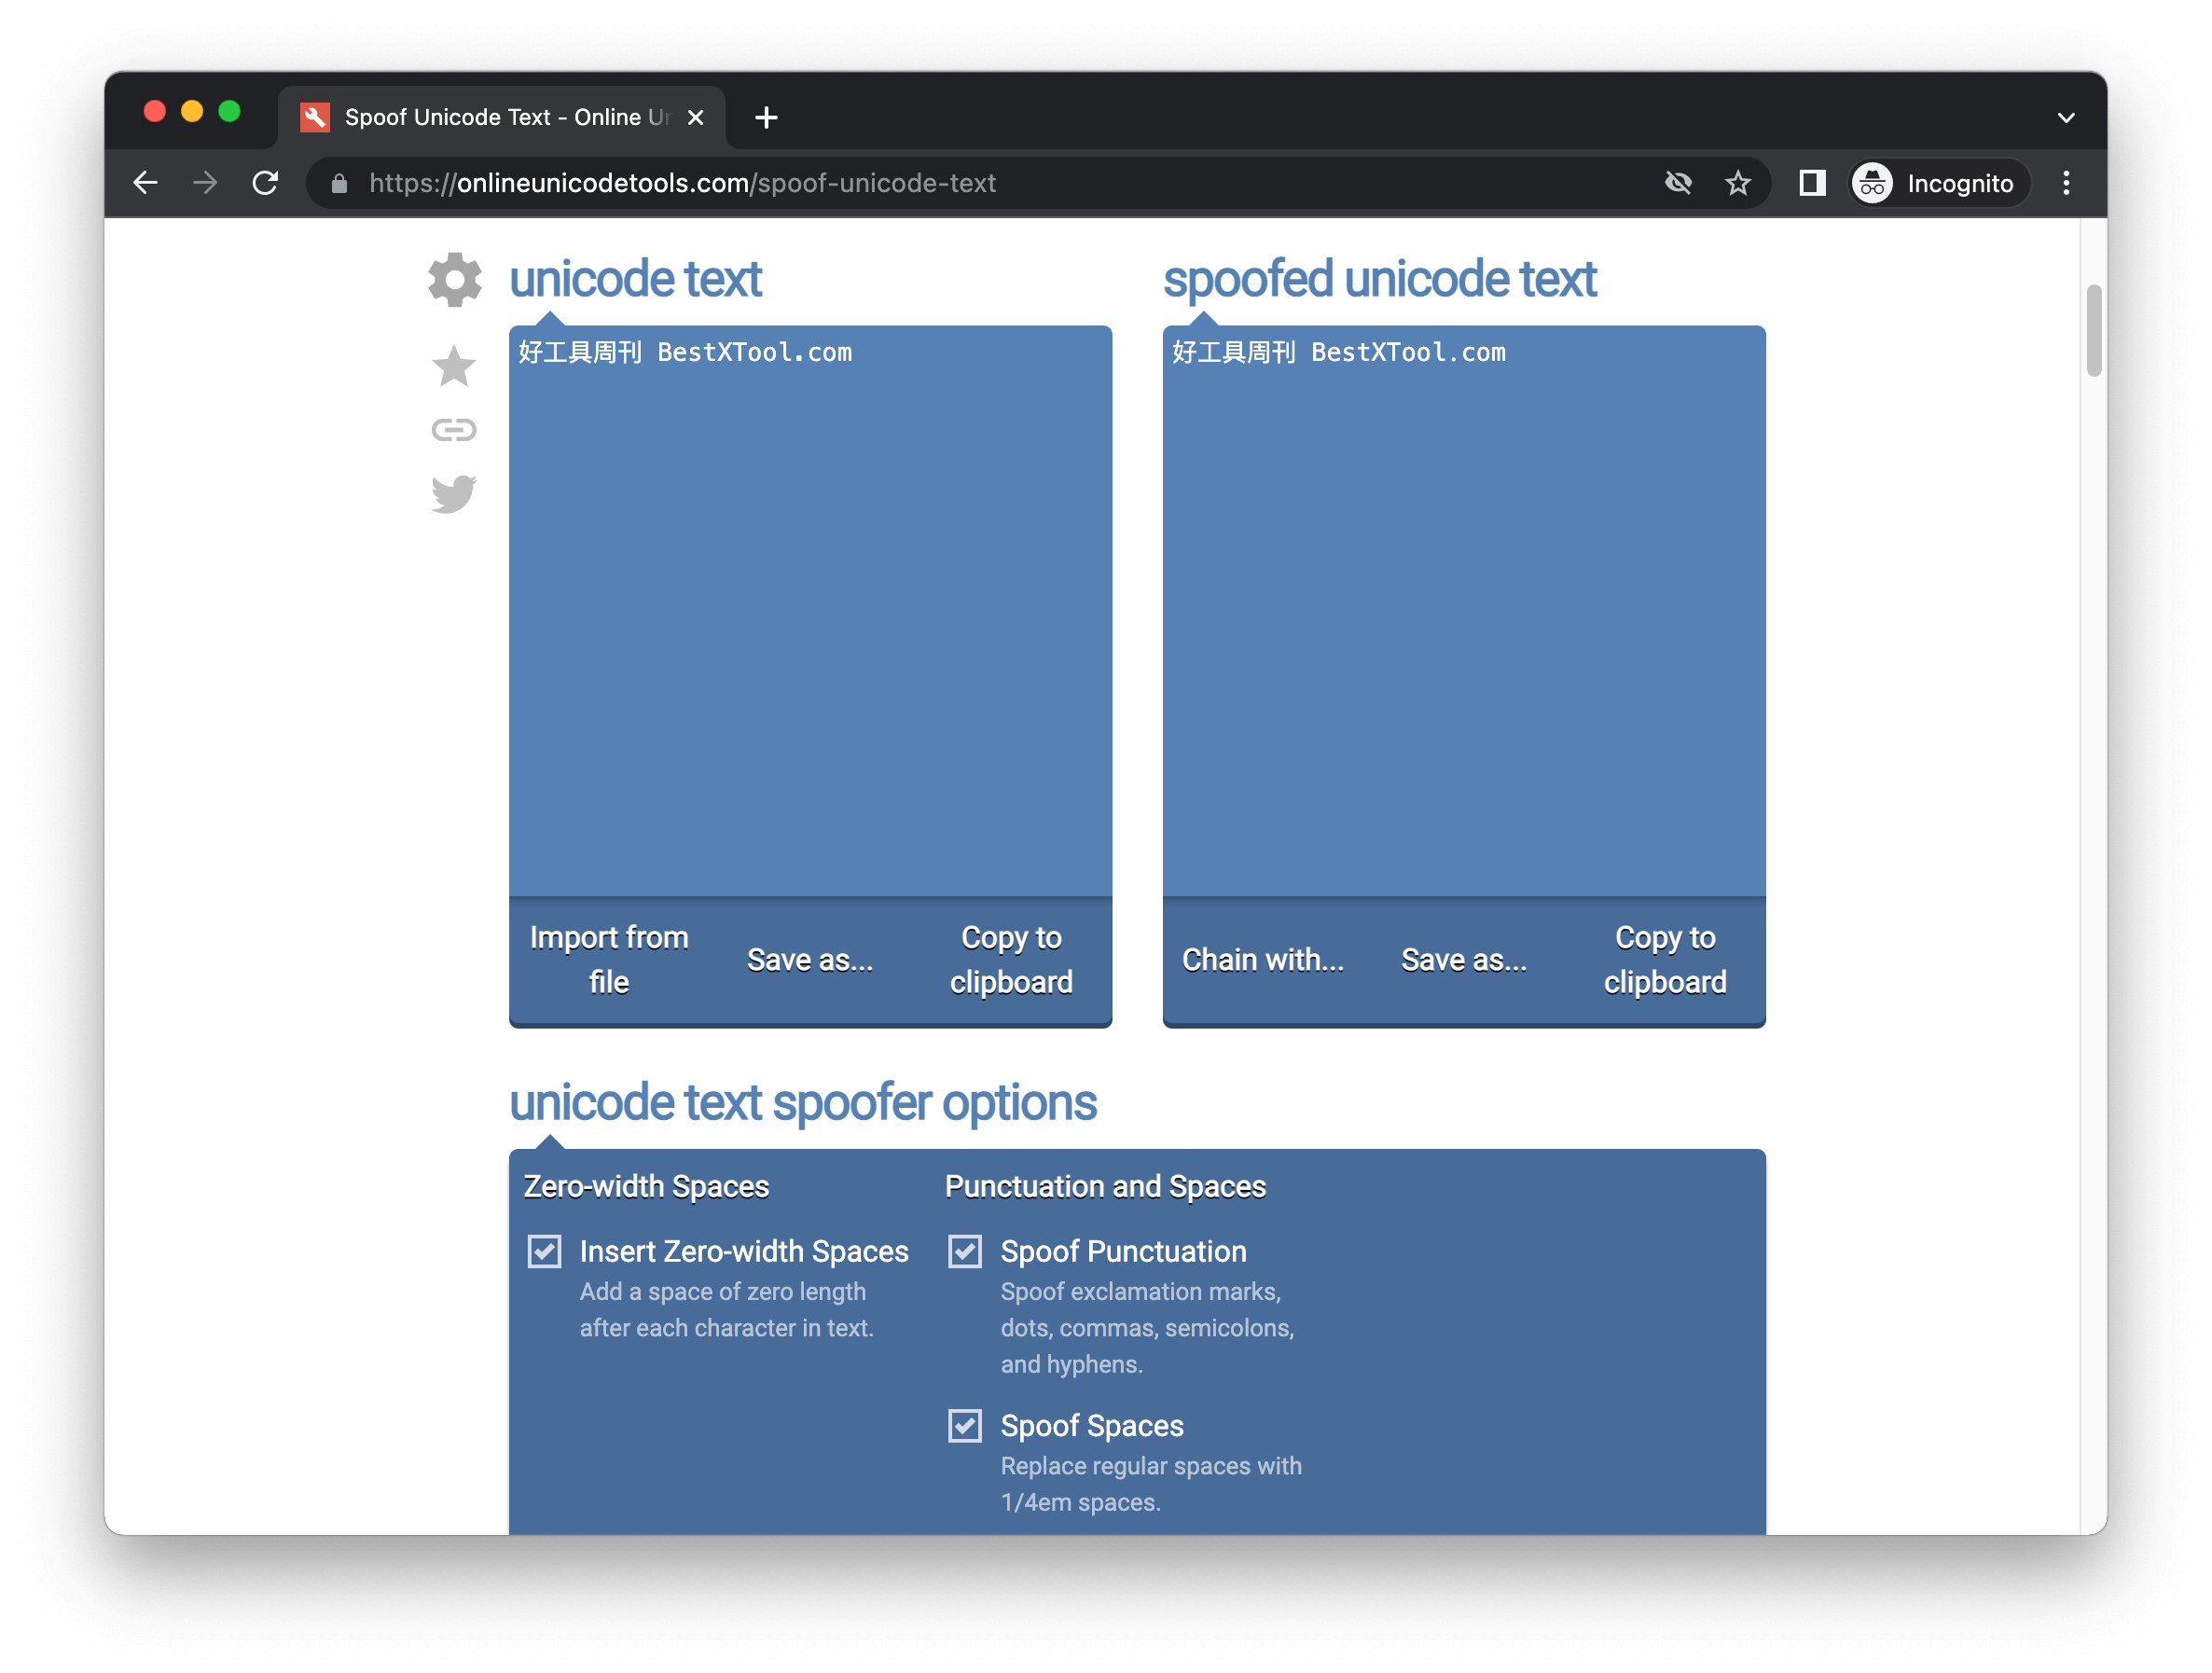Bookmark this page with star icon
2212x1673 pixels.
click(x=1737, y=183)
